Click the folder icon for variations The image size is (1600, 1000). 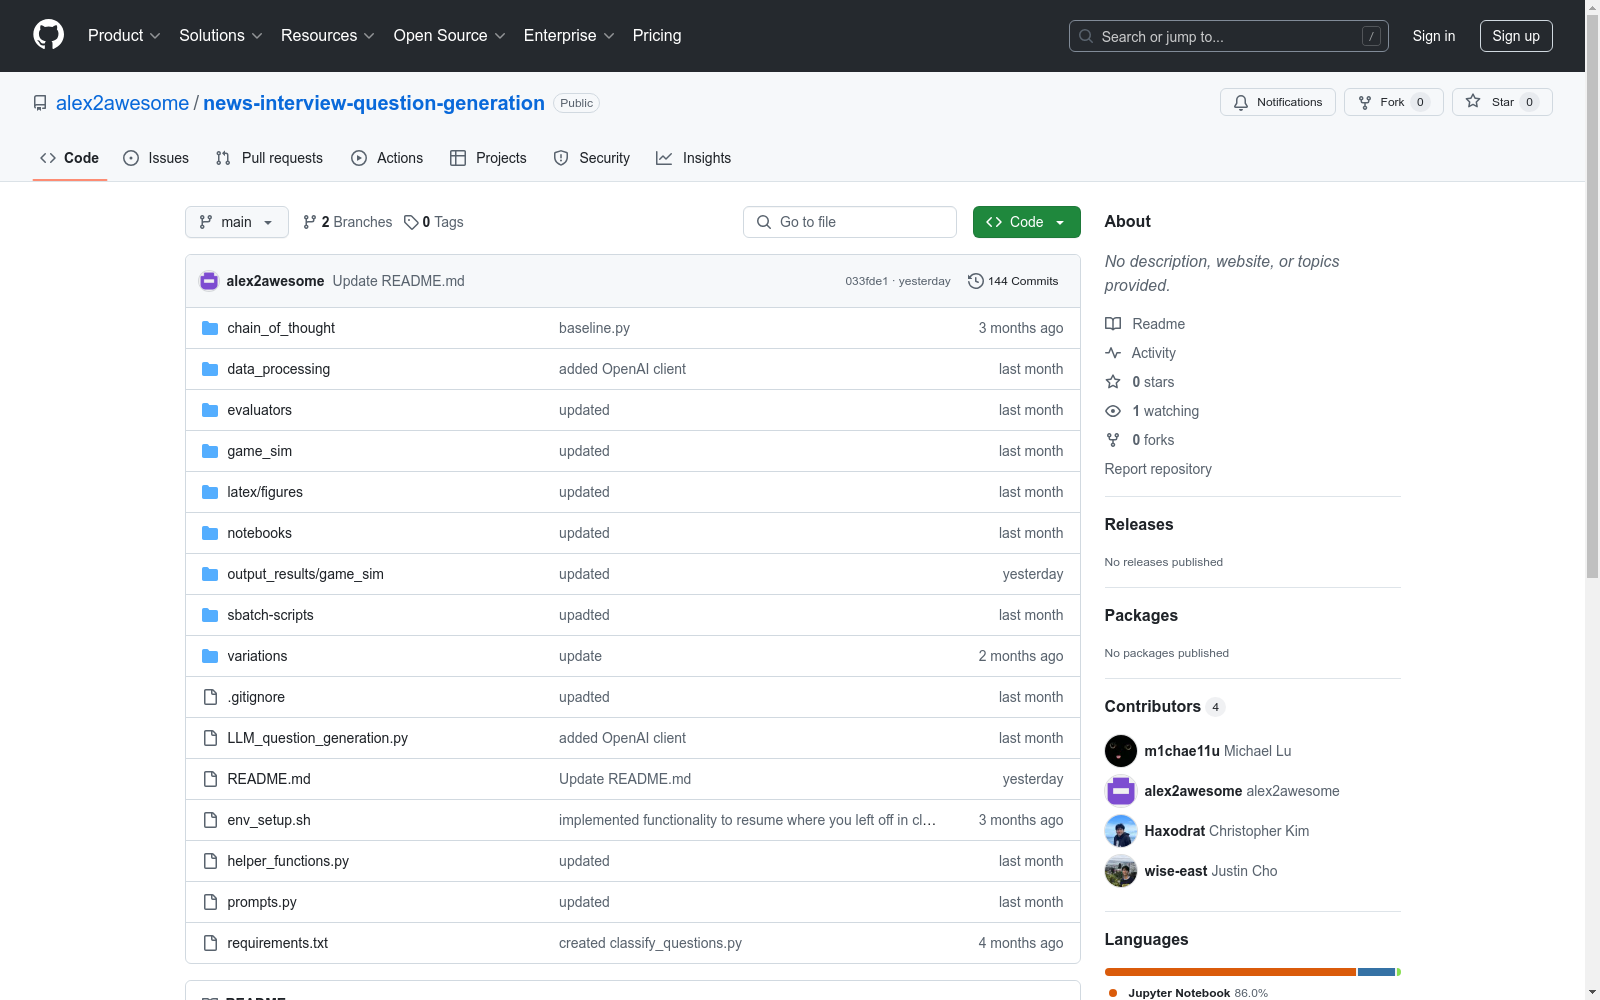[x=210, y=656]
